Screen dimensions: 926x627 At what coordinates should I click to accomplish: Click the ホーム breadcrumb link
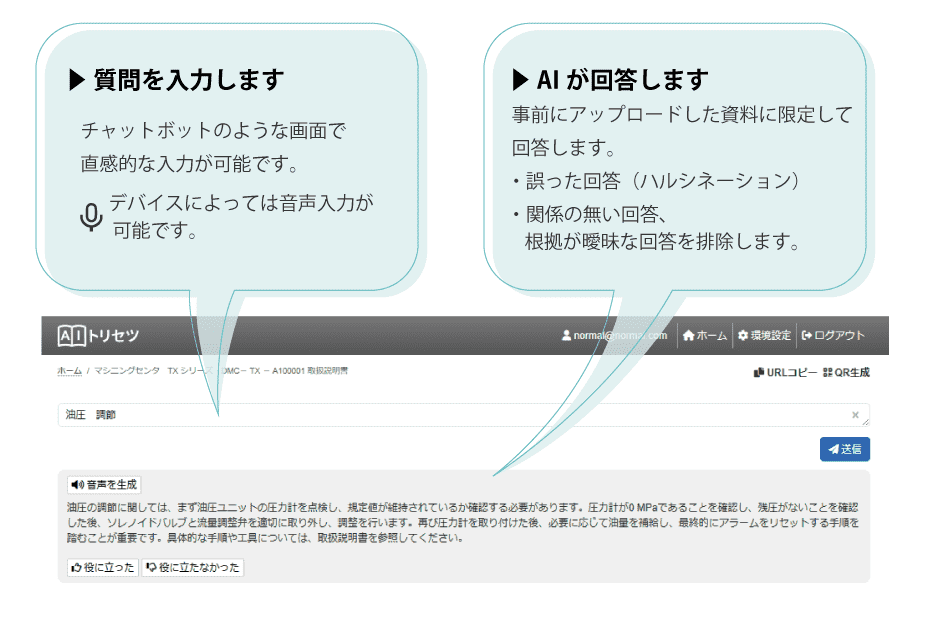pyautogui.click(x=69, y=371)
